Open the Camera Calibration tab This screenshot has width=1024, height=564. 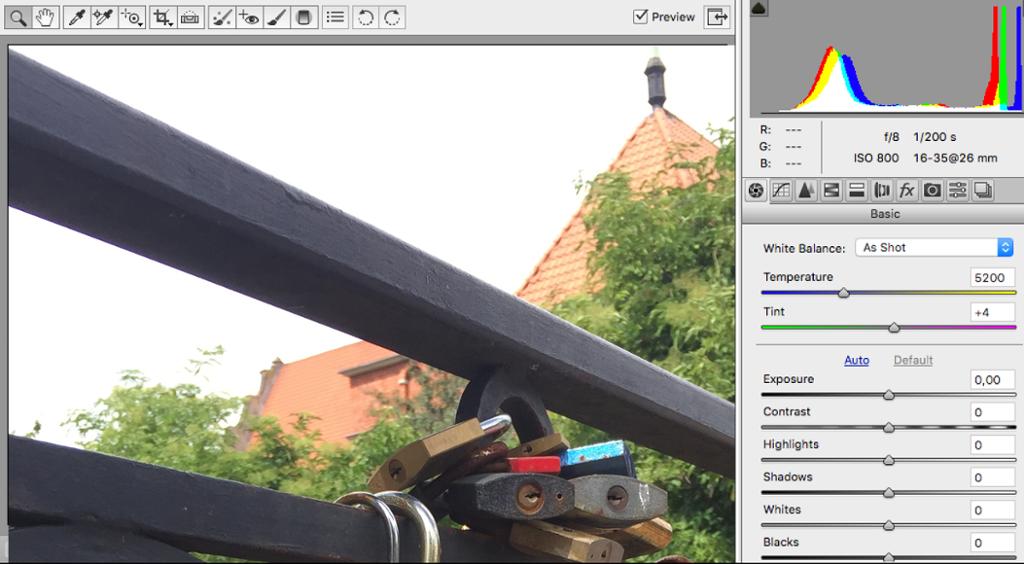(932, 190)
